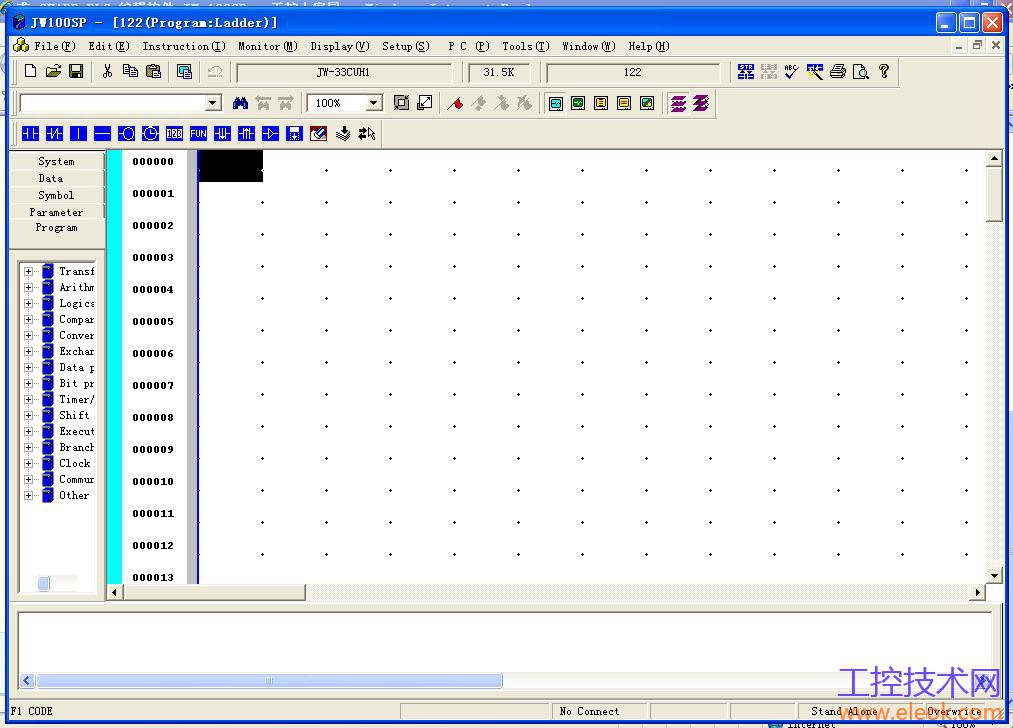Click the first purple ladder lines icon
The image size is (1013, 728).
[x=678, y=103]
